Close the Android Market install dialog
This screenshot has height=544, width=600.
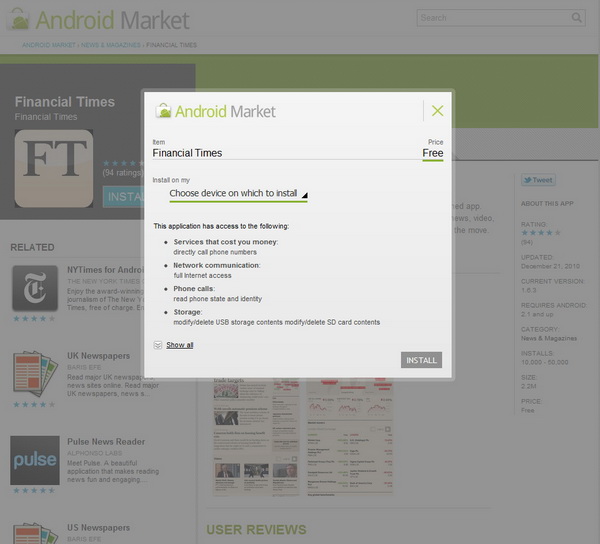click(x=437, y=111)
